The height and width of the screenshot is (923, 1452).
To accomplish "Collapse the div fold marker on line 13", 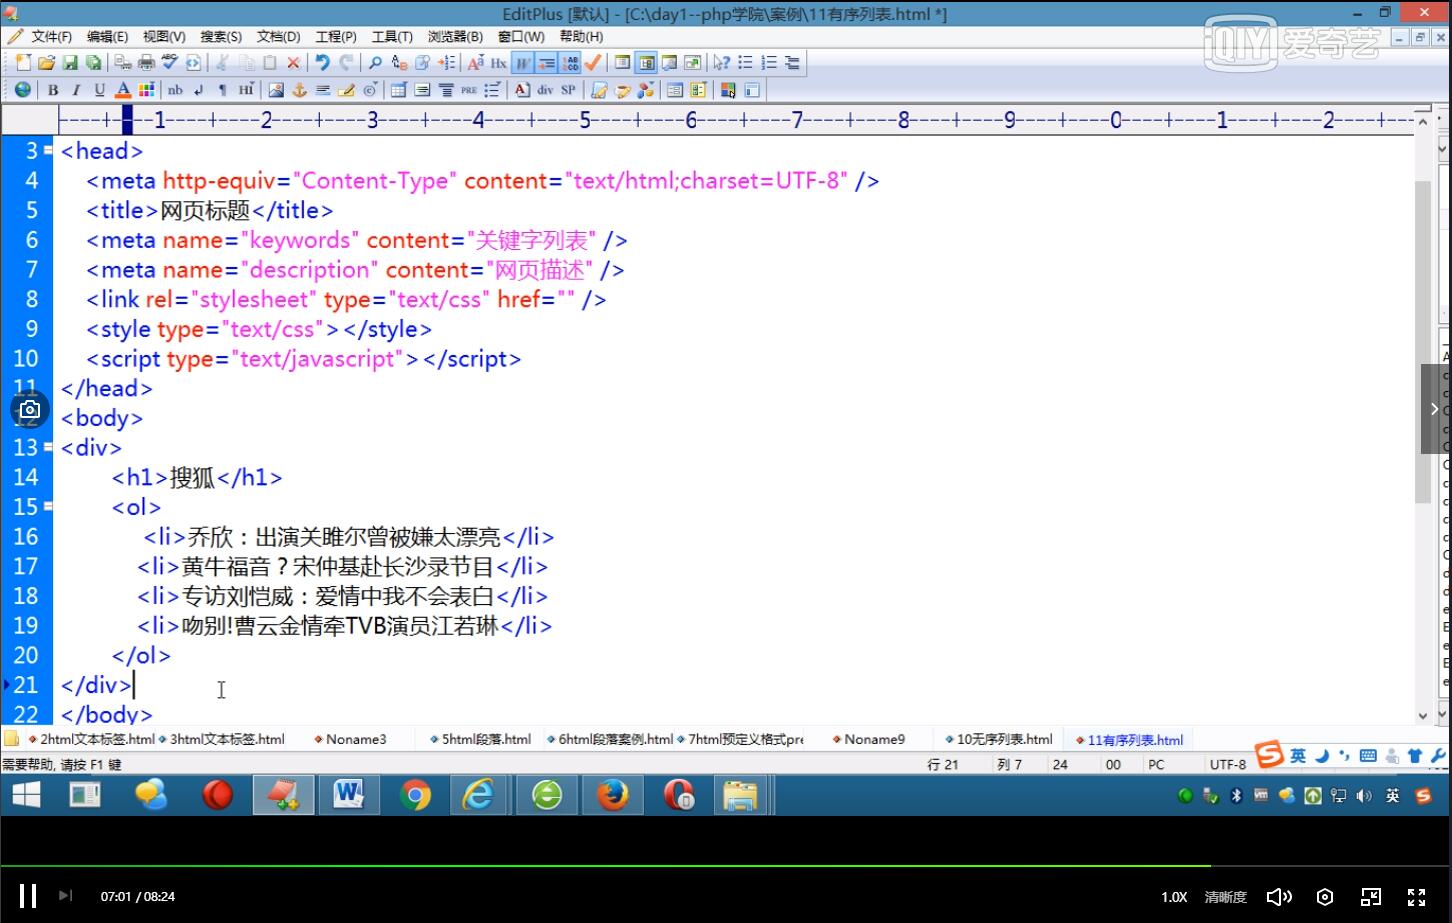I will click(x=48, y=447).
